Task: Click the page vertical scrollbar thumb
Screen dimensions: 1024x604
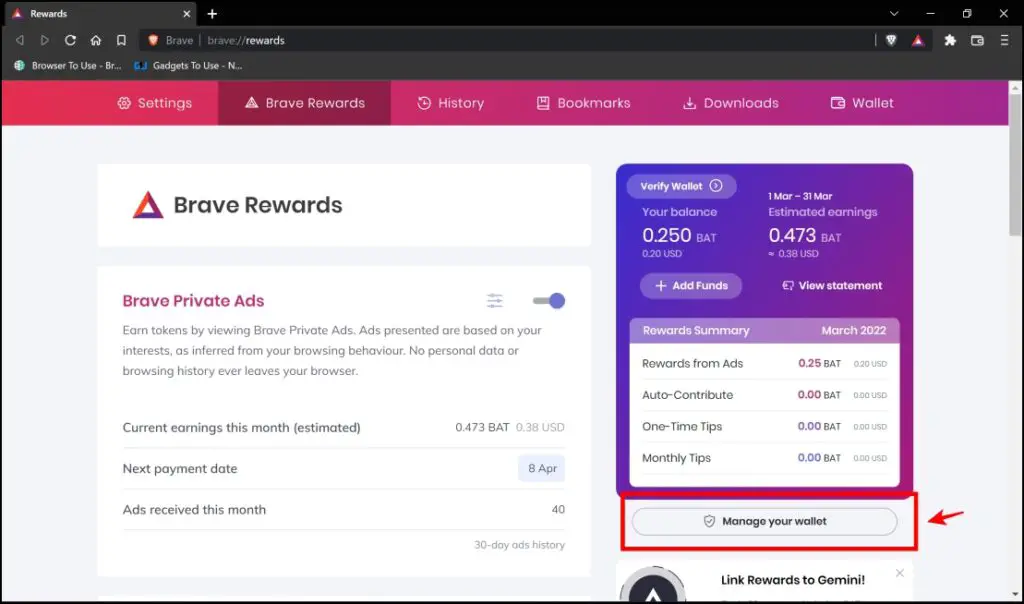Action: click(1015, 165)
